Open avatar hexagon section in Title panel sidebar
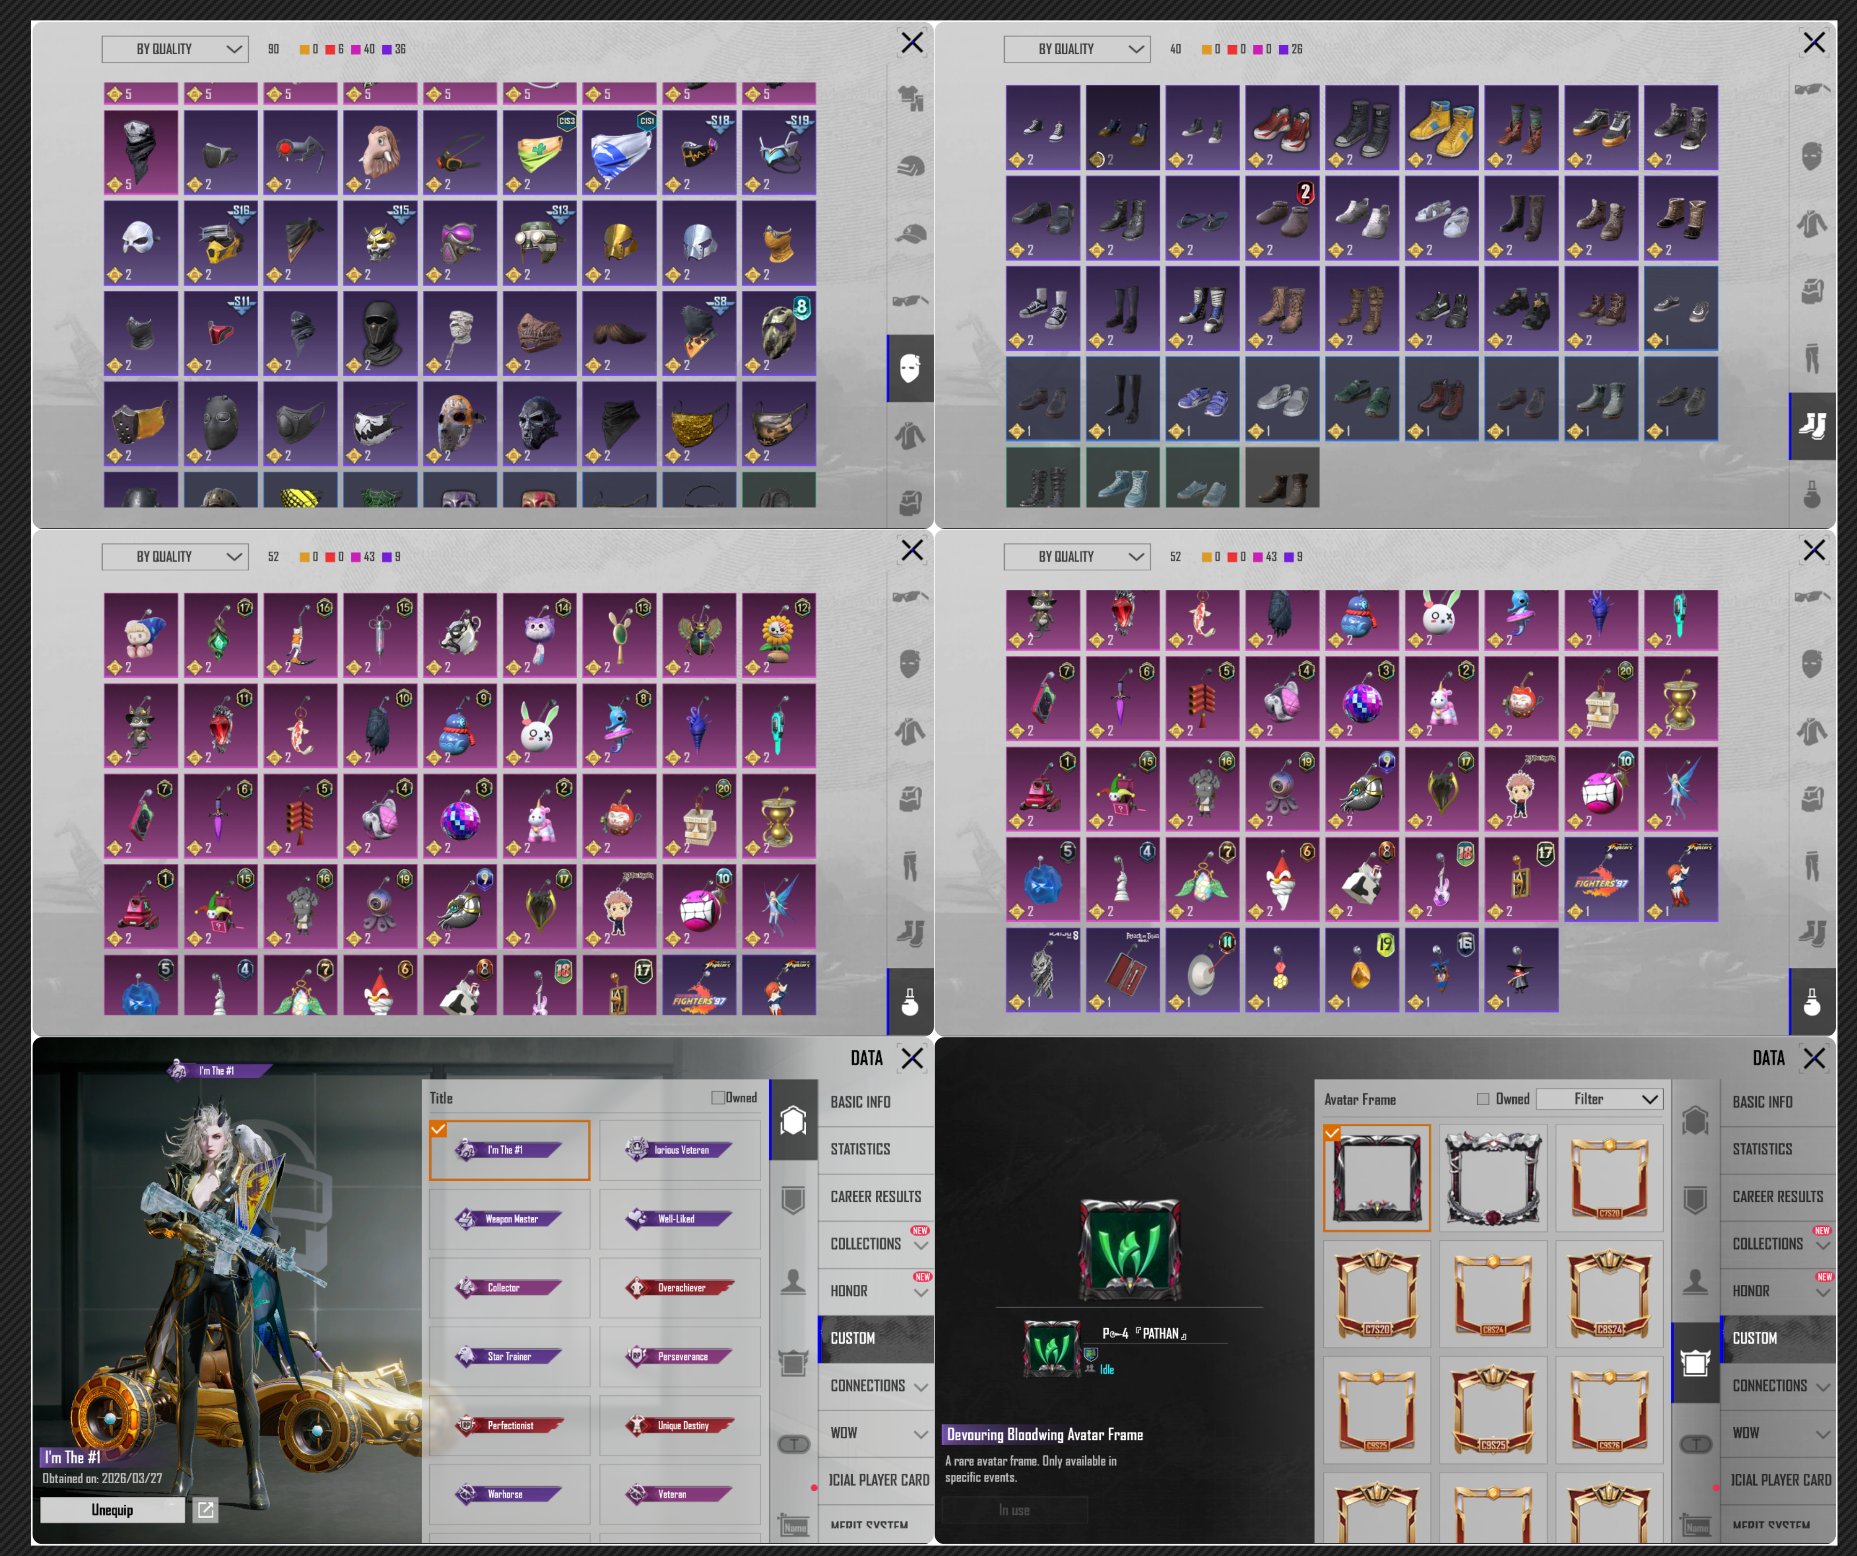 [793, 1121]
